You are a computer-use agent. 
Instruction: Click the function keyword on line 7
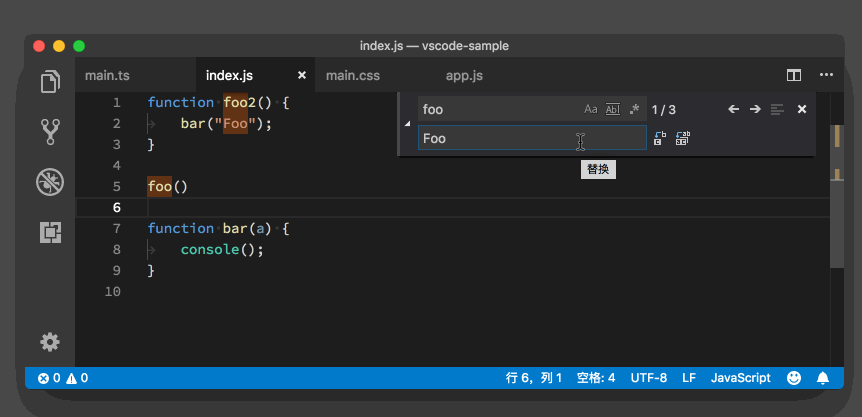click(x=180, y=229)
